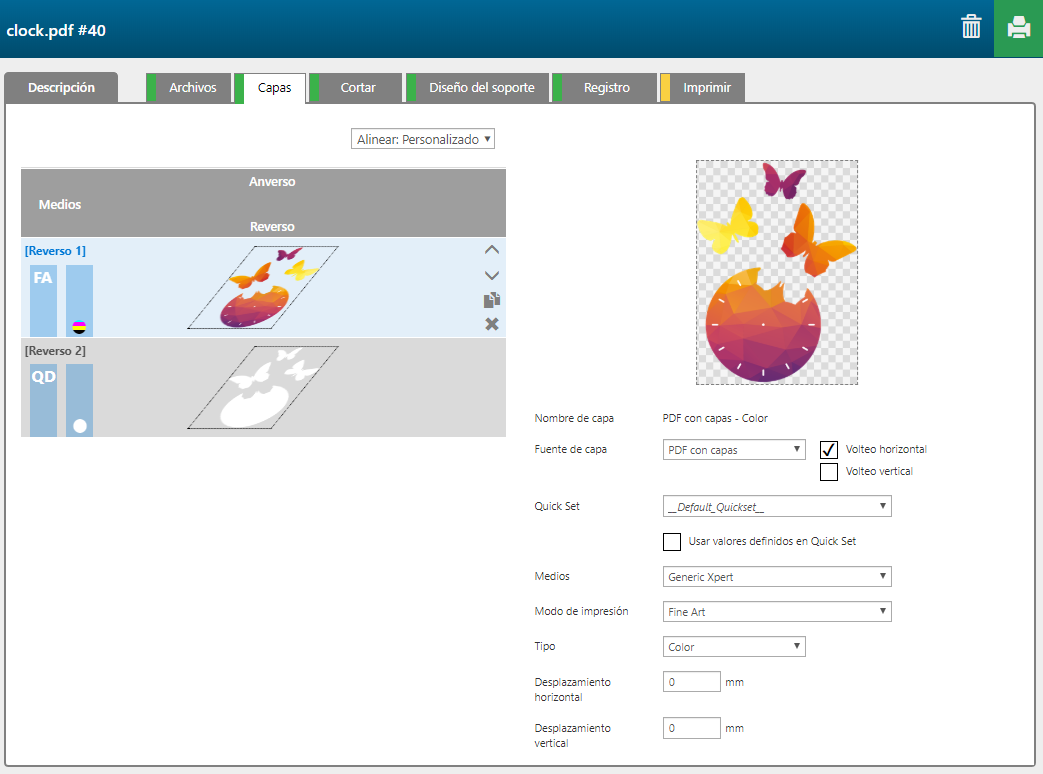Duplicate the Reverso 1 layer

[x=491, y=300]
